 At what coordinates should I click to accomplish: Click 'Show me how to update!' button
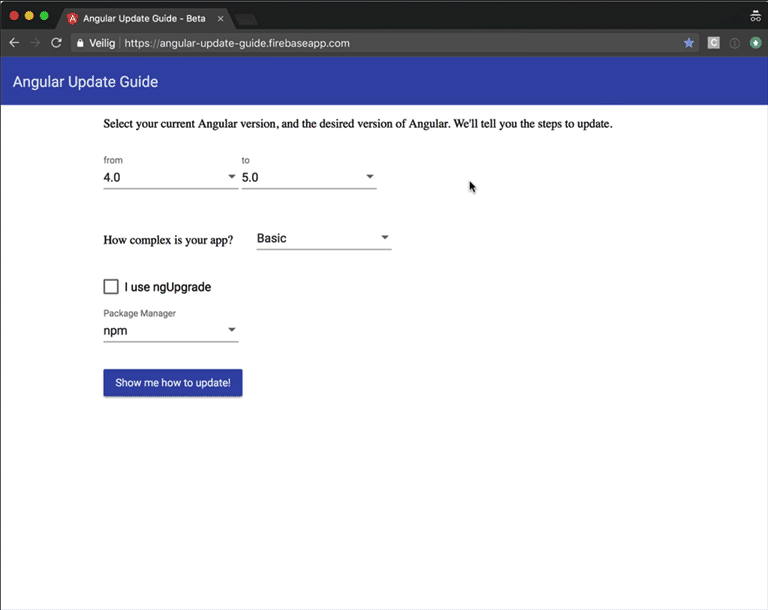[x=173, y=383]
